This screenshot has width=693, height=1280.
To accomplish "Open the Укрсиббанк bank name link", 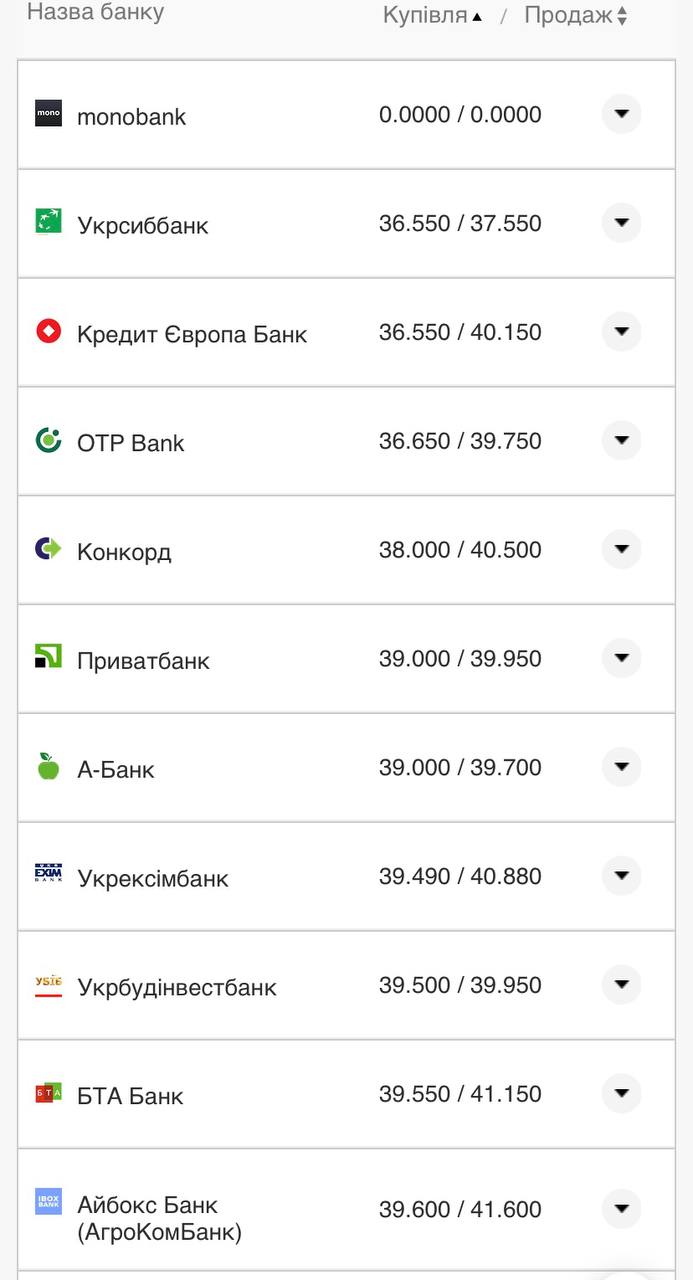I will tap(142, 225).
